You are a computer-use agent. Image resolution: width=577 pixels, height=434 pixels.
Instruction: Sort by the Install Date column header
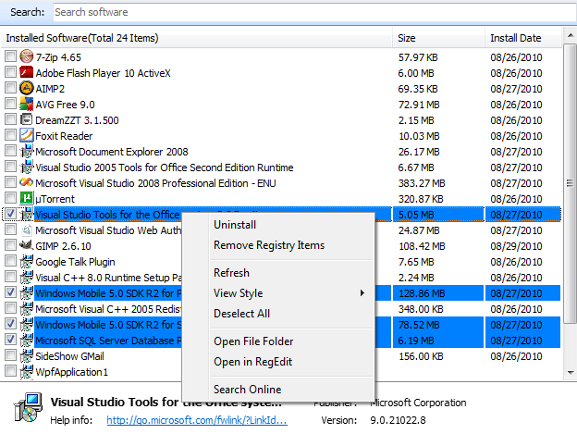coord(523,38)
